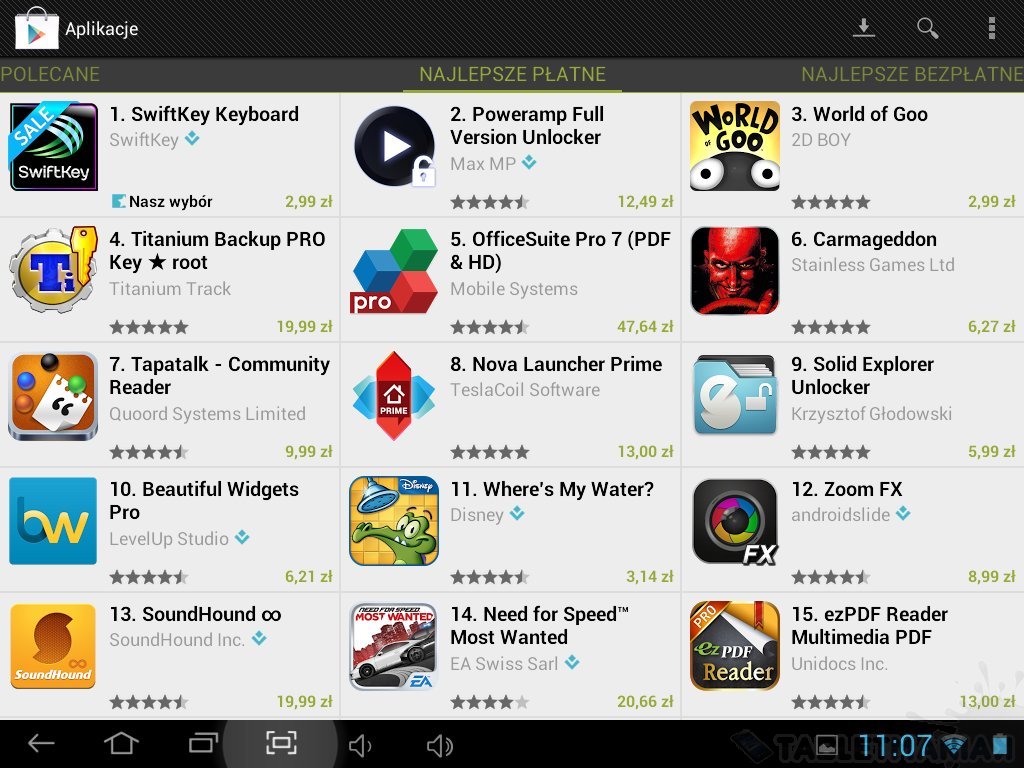
Task: Switch to the POLECANE tab
Action: [x=50, y=74]
